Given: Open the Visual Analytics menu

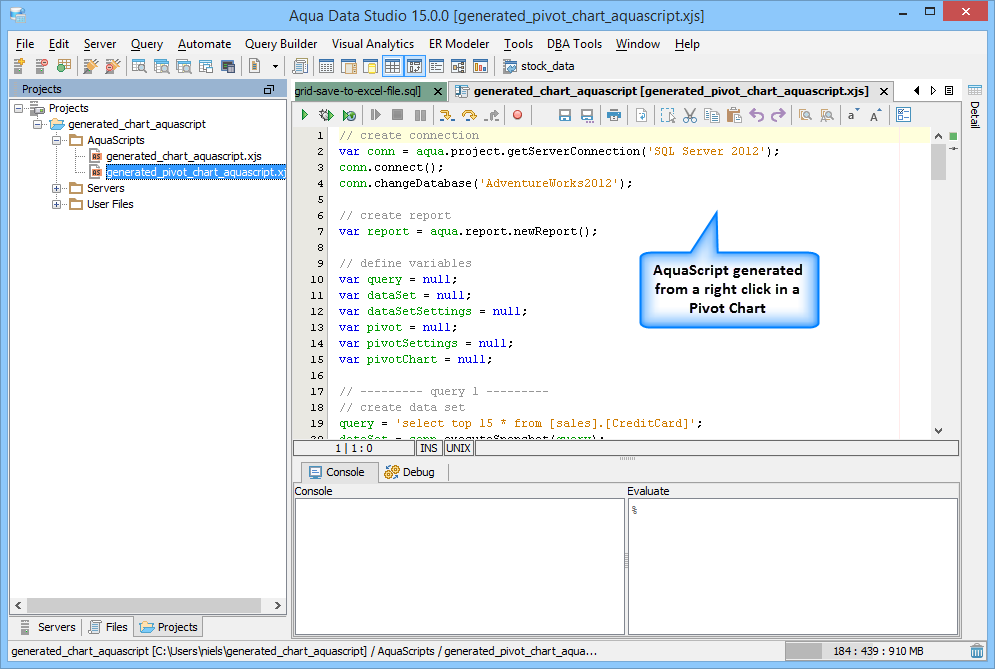Looking at the screenshot, I should [372, 44].
